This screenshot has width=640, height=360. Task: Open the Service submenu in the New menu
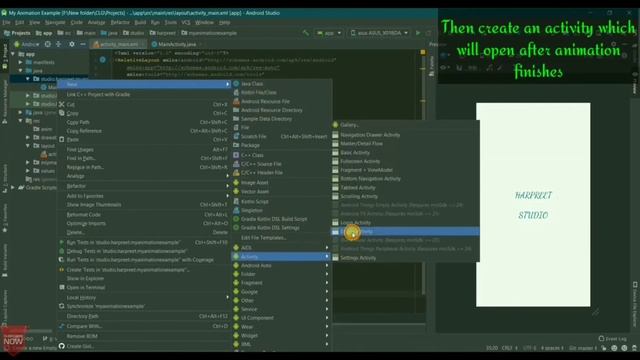coord(281,309)
